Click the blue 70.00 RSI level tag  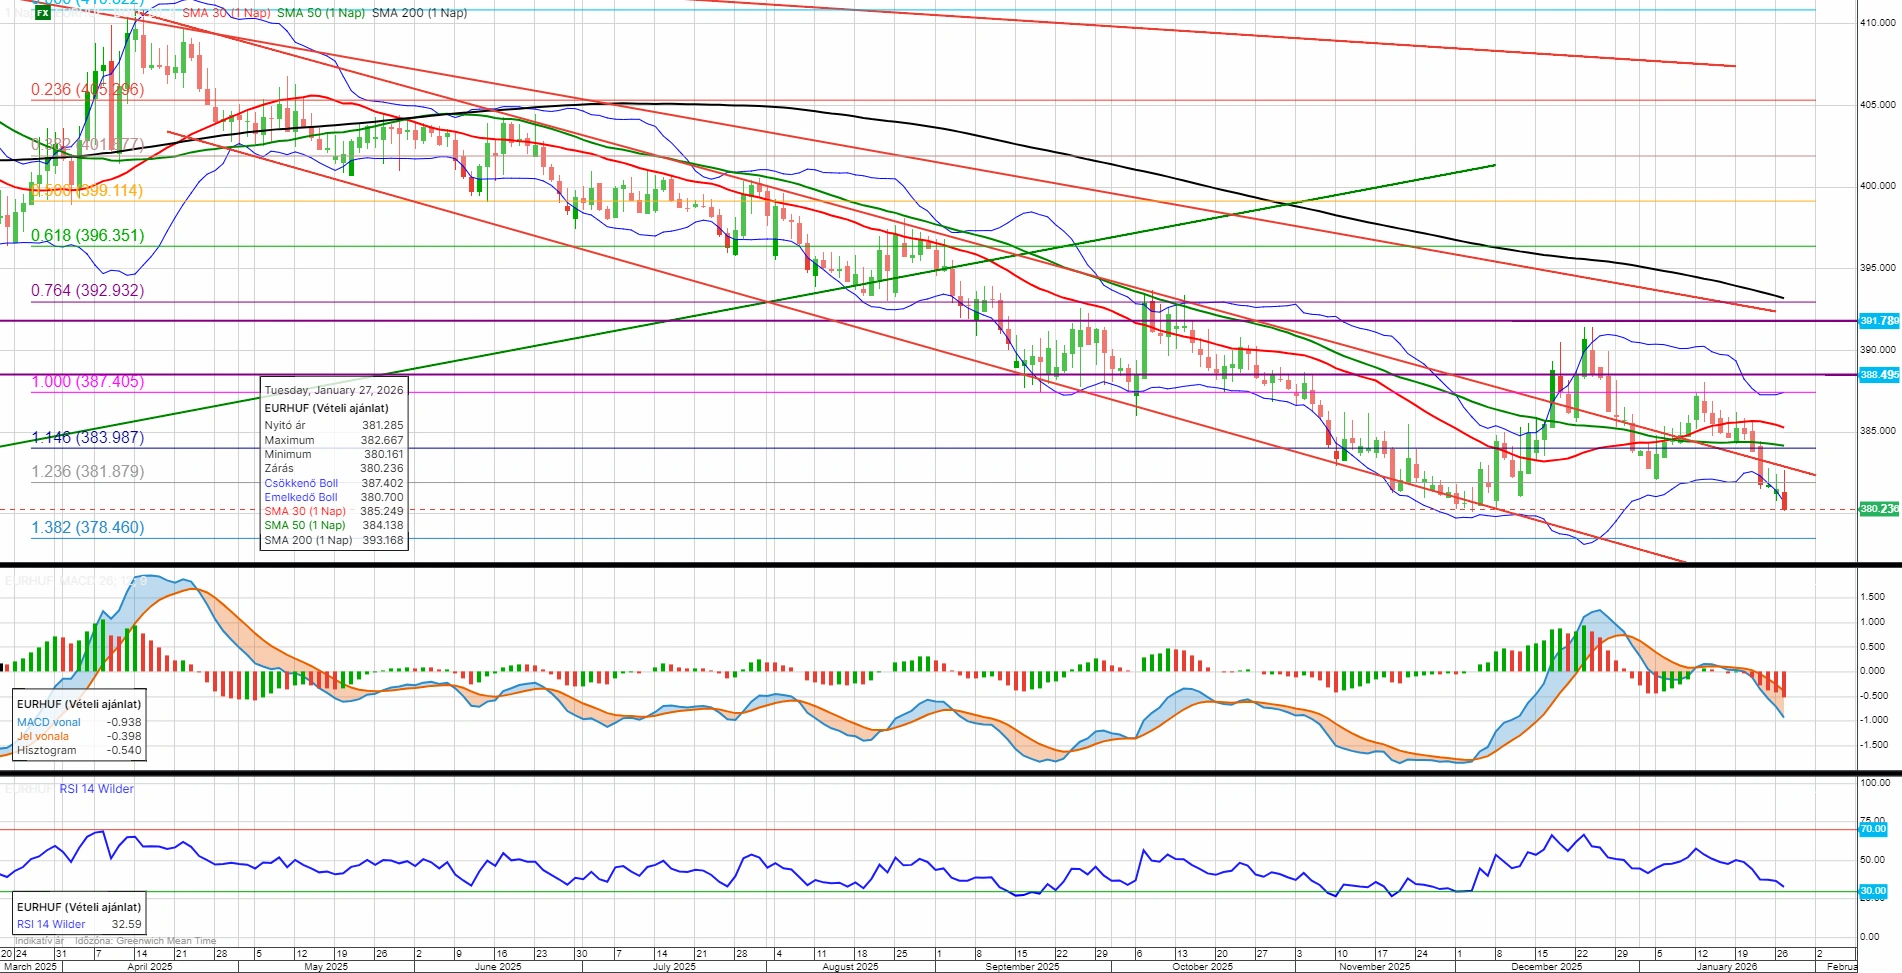pos(1872,829)
